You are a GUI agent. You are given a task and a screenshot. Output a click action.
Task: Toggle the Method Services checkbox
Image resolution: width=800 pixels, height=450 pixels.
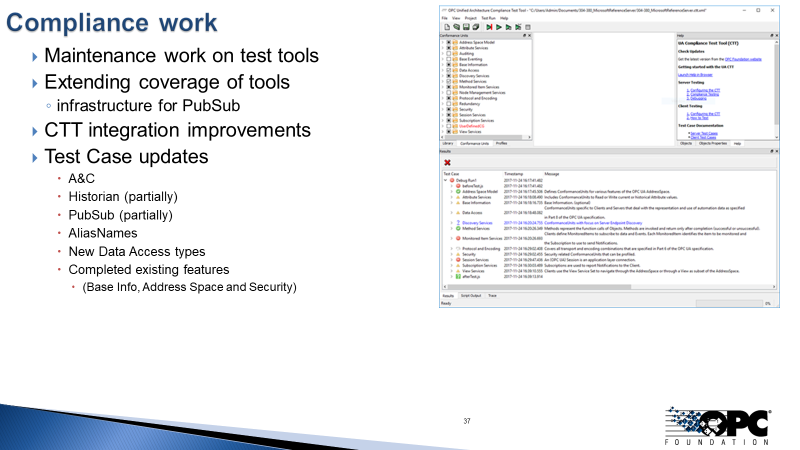point(449,82)
